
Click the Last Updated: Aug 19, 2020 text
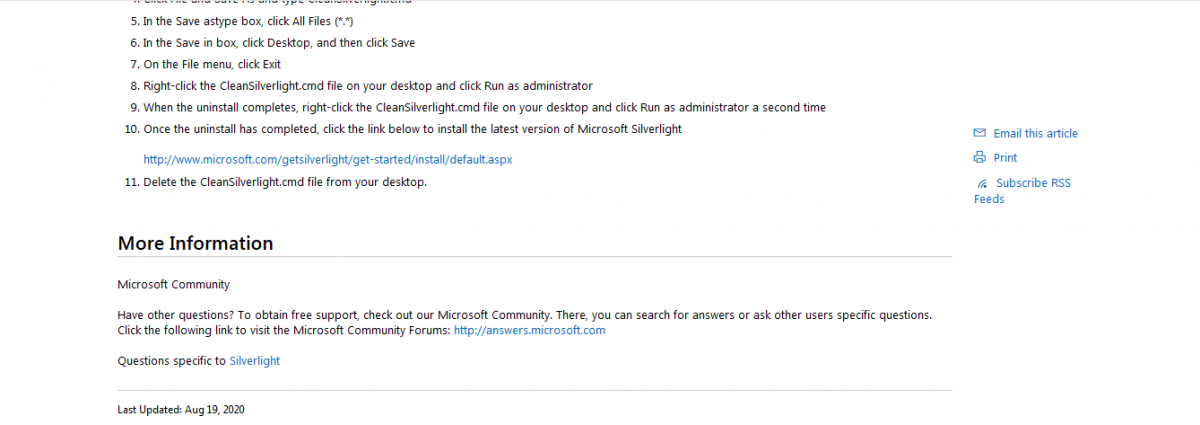coord(181,410)
